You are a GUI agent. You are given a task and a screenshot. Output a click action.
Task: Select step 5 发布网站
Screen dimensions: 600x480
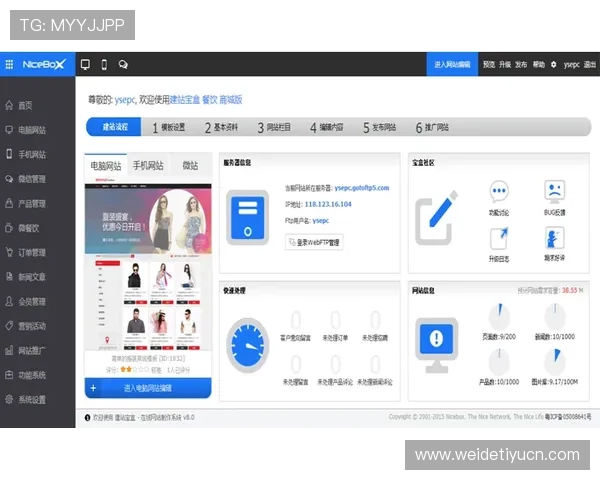[x=380, y=127]
